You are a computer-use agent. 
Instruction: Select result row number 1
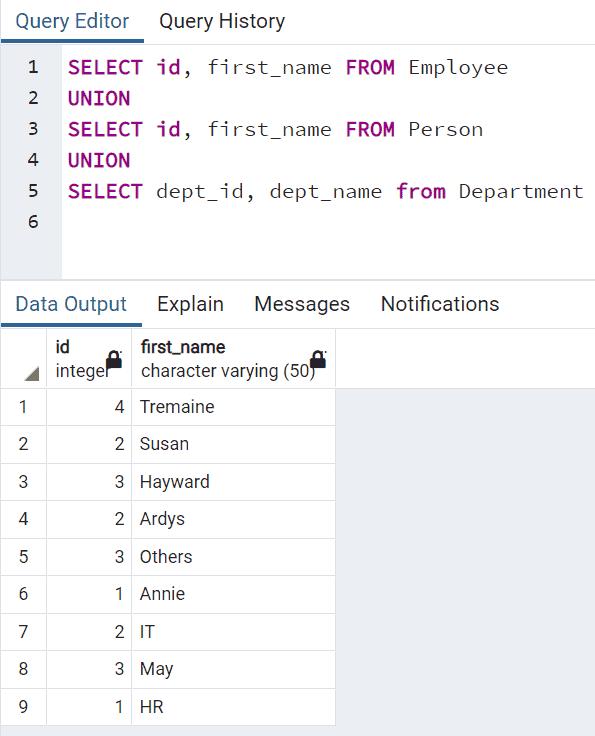pyautogui.click(x=23, y=407)
